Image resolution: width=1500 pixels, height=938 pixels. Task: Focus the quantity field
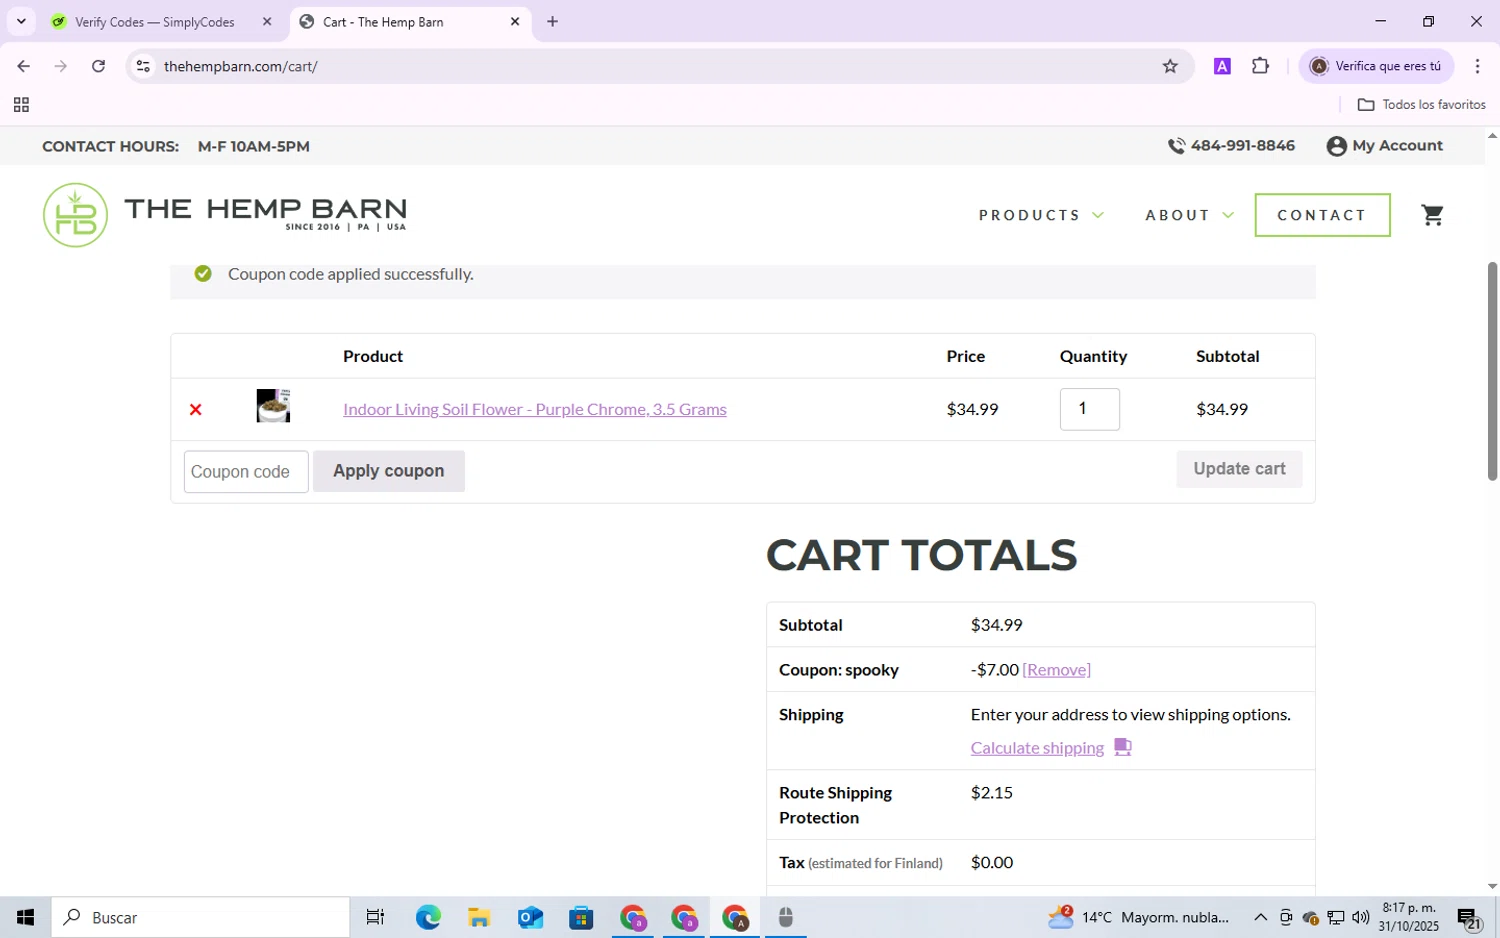pos(1089,409)
